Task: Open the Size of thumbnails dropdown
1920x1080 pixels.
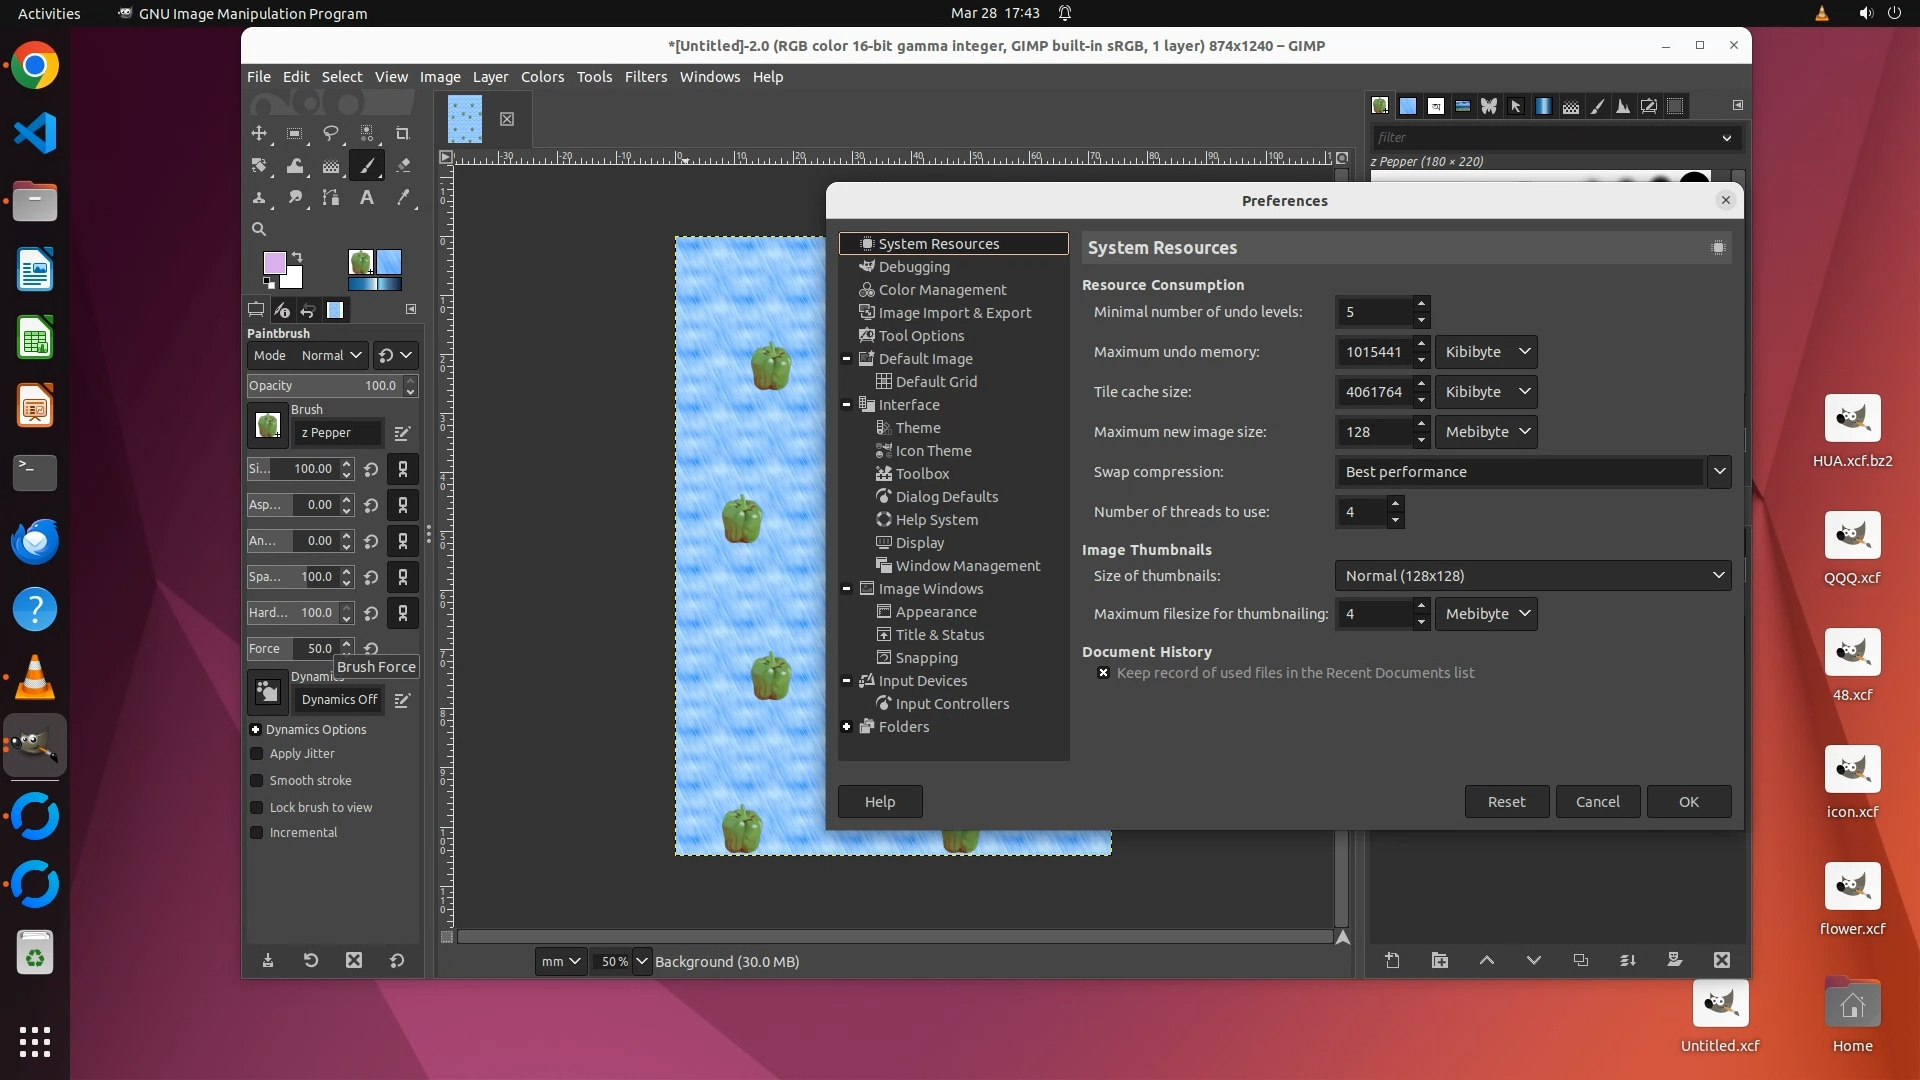Action: [1532, 576]
